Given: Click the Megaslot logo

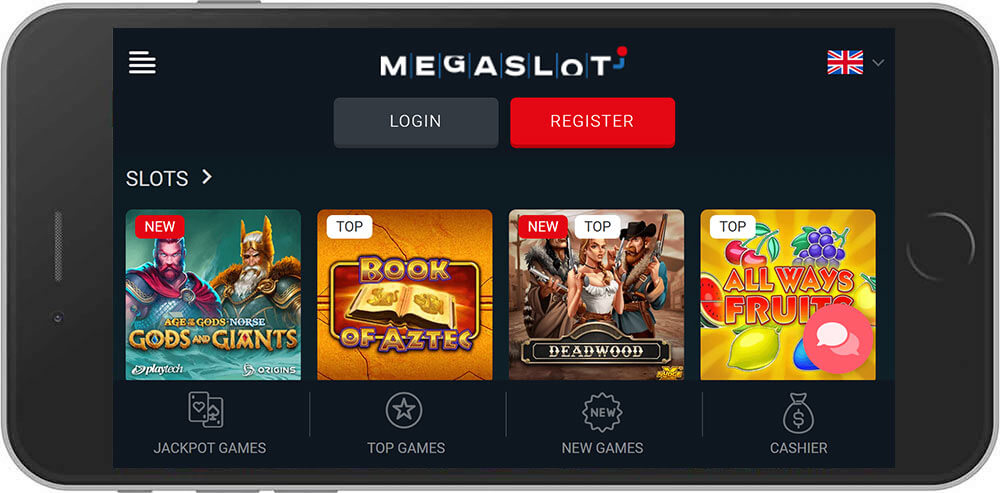Looking at the screenshot, I should pos(504,63).
